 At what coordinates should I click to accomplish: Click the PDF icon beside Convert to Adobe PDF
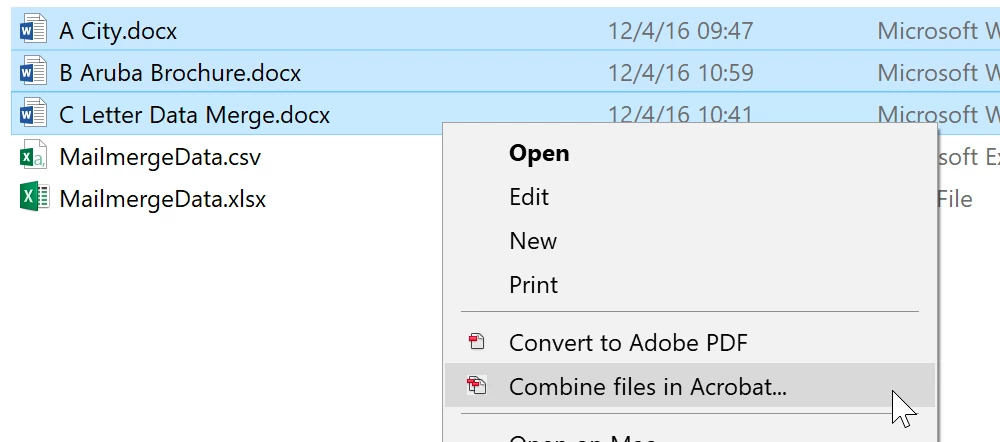coord(477,343)
